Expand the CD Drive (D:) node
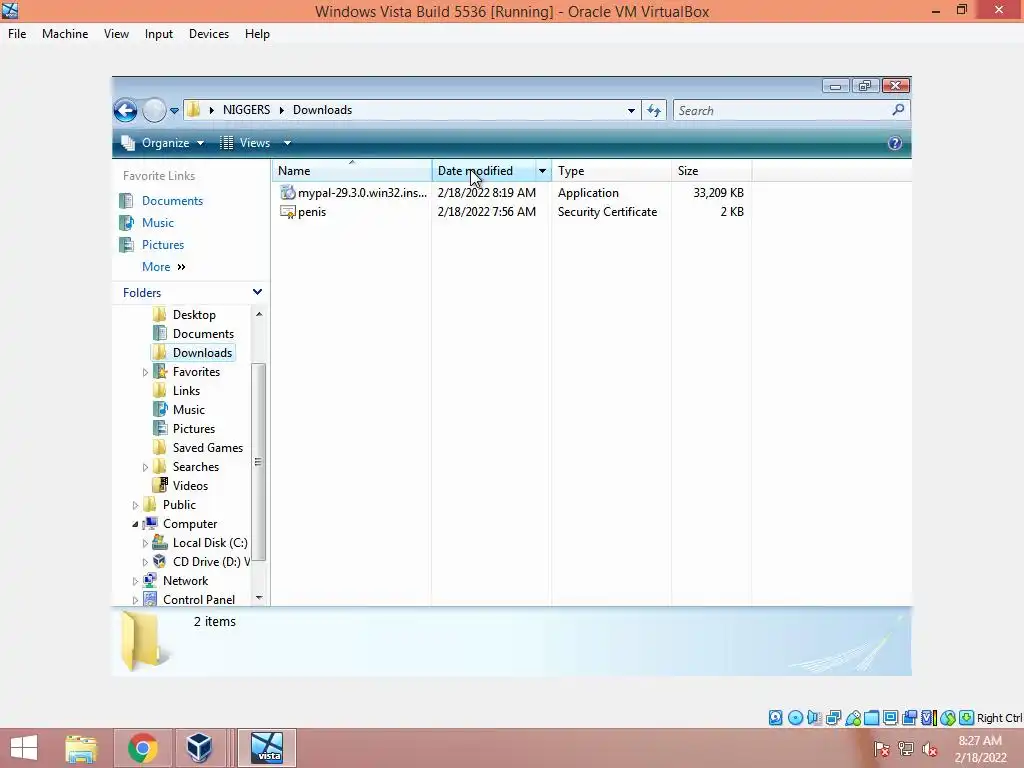The width and height of the screenshot is (1024, 768). [x=145, y=562]
